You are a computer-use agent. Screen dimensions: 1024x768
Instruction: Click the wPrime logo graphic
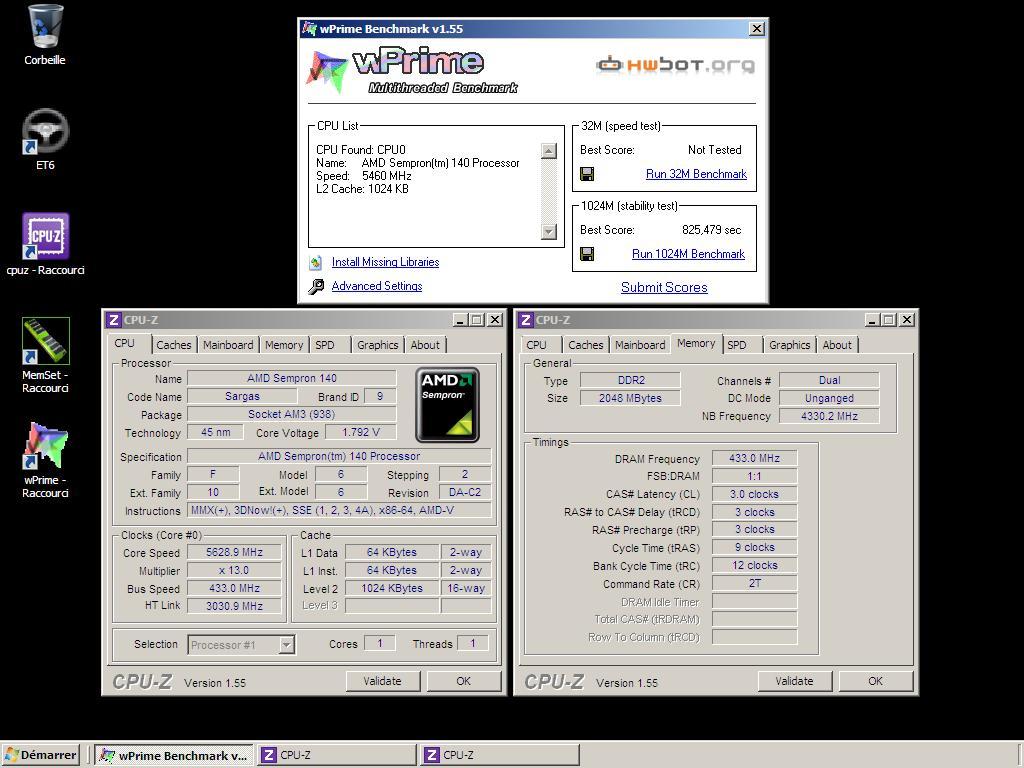[x=411, y=70]
